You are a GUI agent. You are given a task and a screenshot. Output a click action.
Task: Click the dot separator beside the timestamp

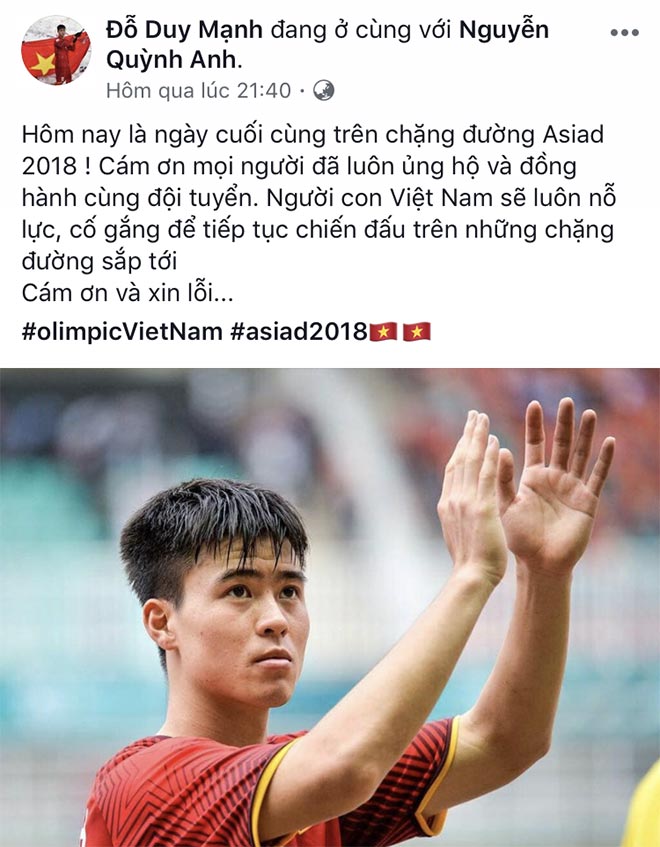pyautogui.click(x=302, y=91)
